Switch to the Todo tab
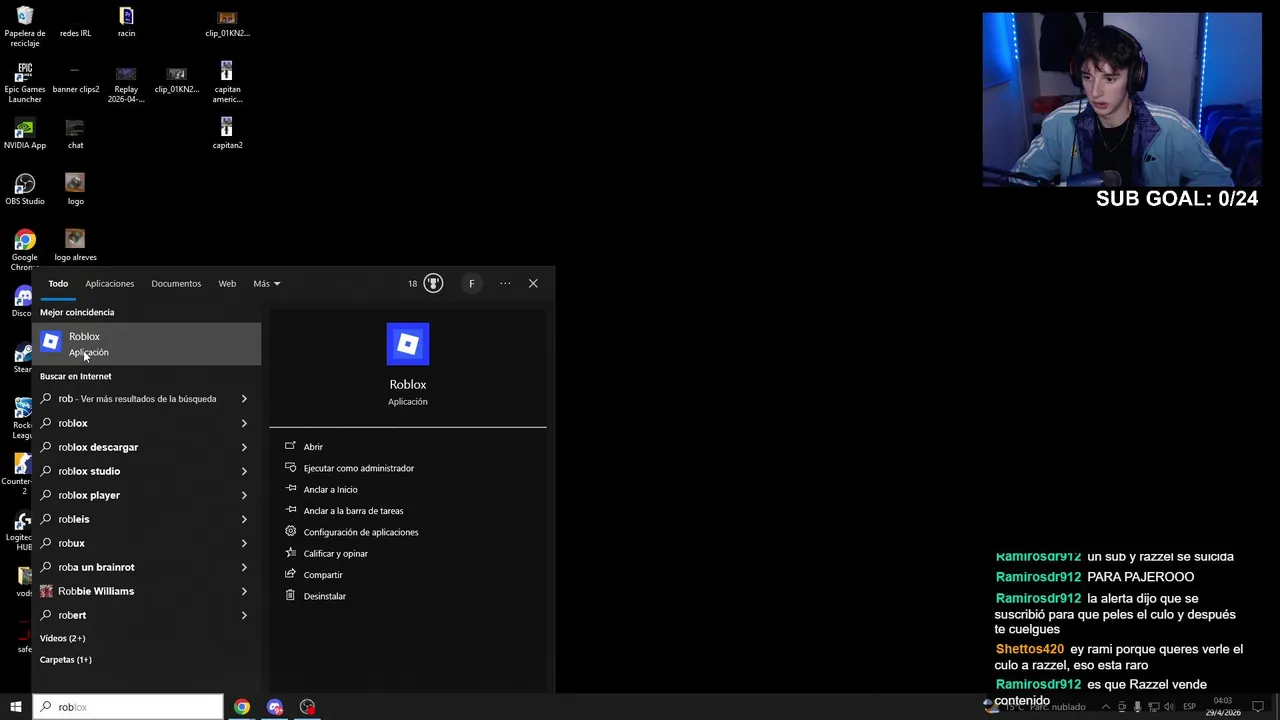The image size is (1280, 720). 58,284
